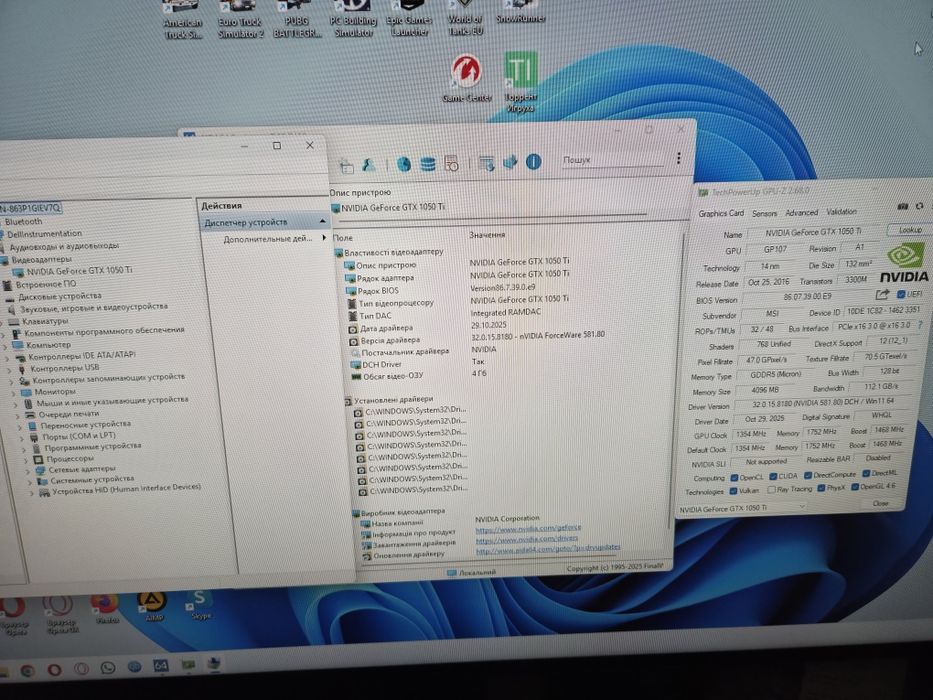The width and height of the screenshot is (933, 700).
Task: Expand Очереди печати node in Device Manager
Action: coord(17,415)
